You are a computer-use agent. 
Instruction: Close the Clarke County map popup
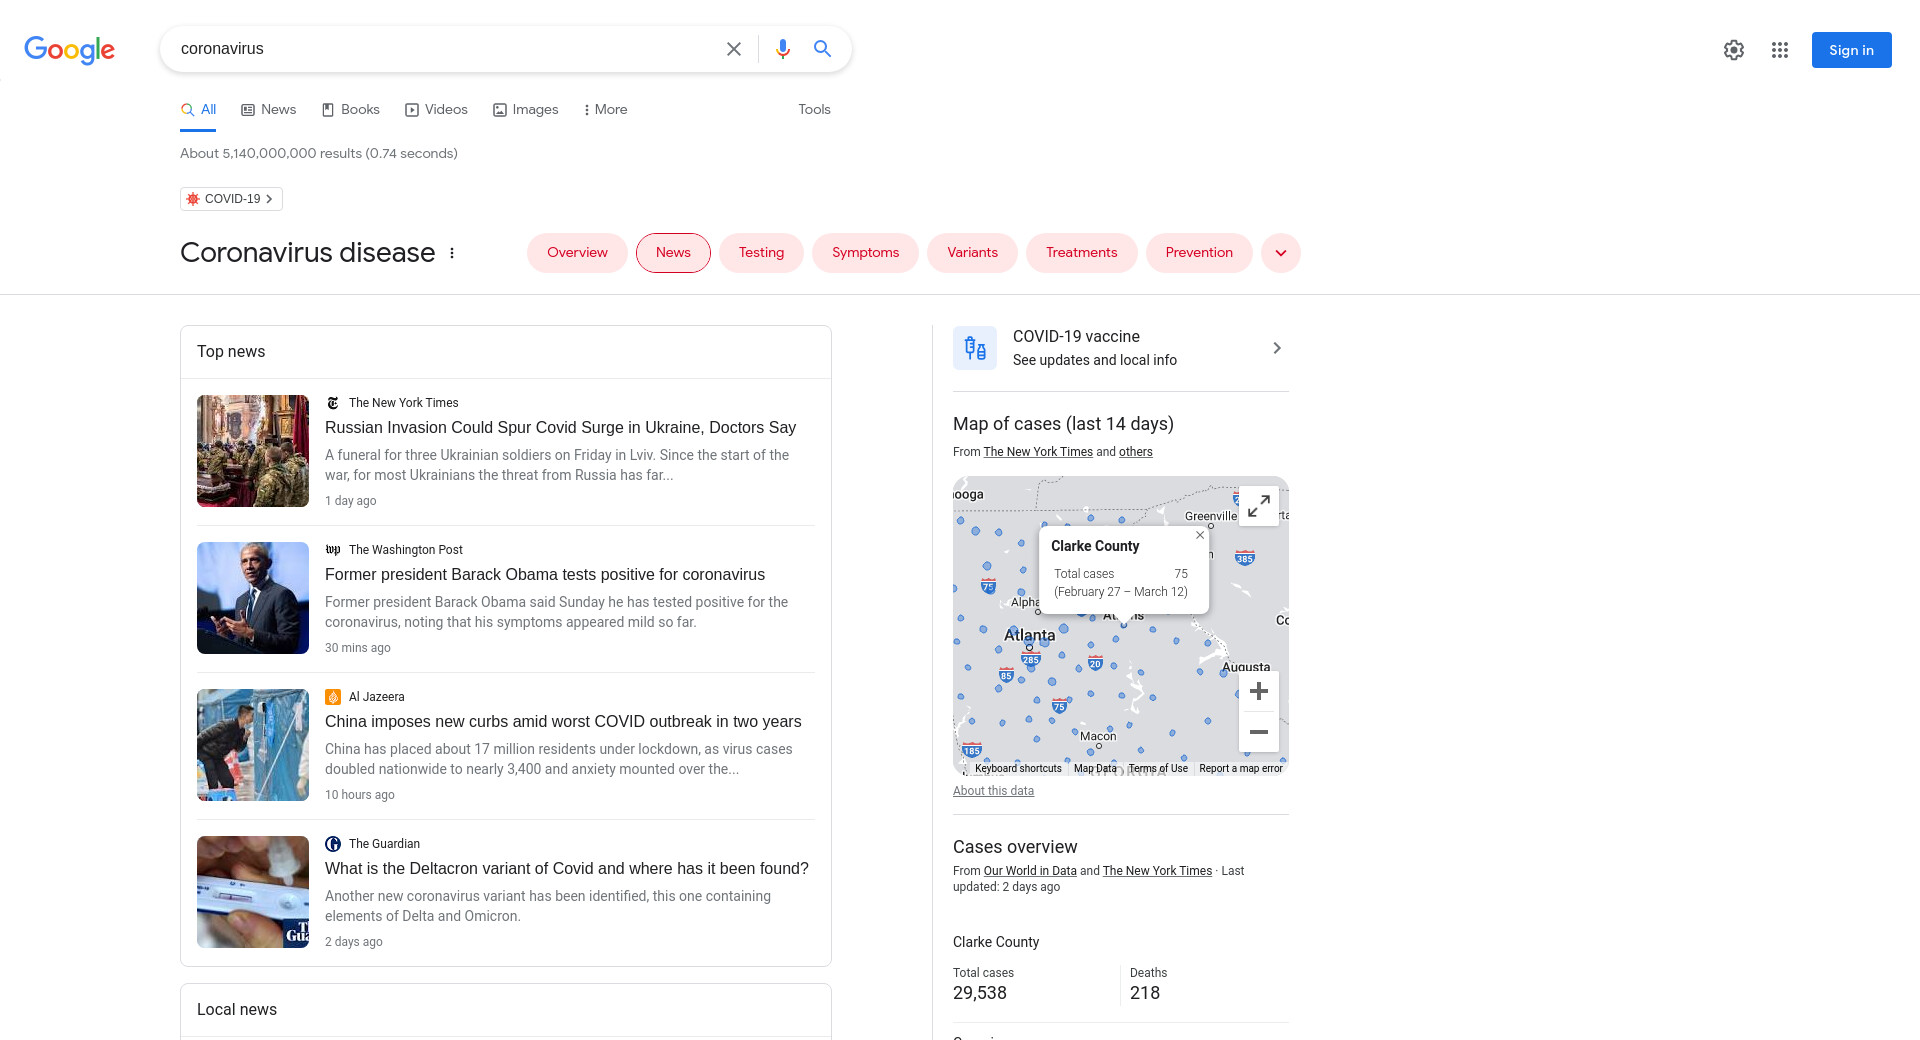[1199, 535]
